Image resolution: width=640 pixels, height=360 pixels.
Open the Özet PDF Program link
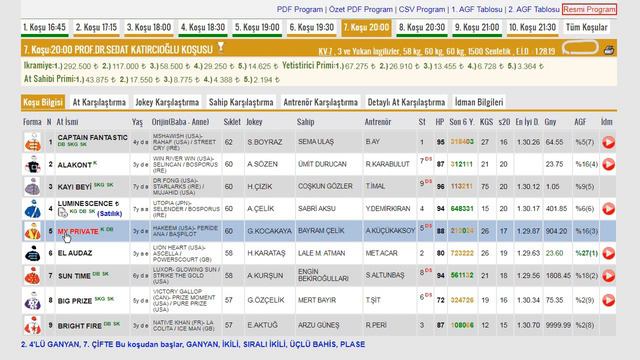pos(361,9)
